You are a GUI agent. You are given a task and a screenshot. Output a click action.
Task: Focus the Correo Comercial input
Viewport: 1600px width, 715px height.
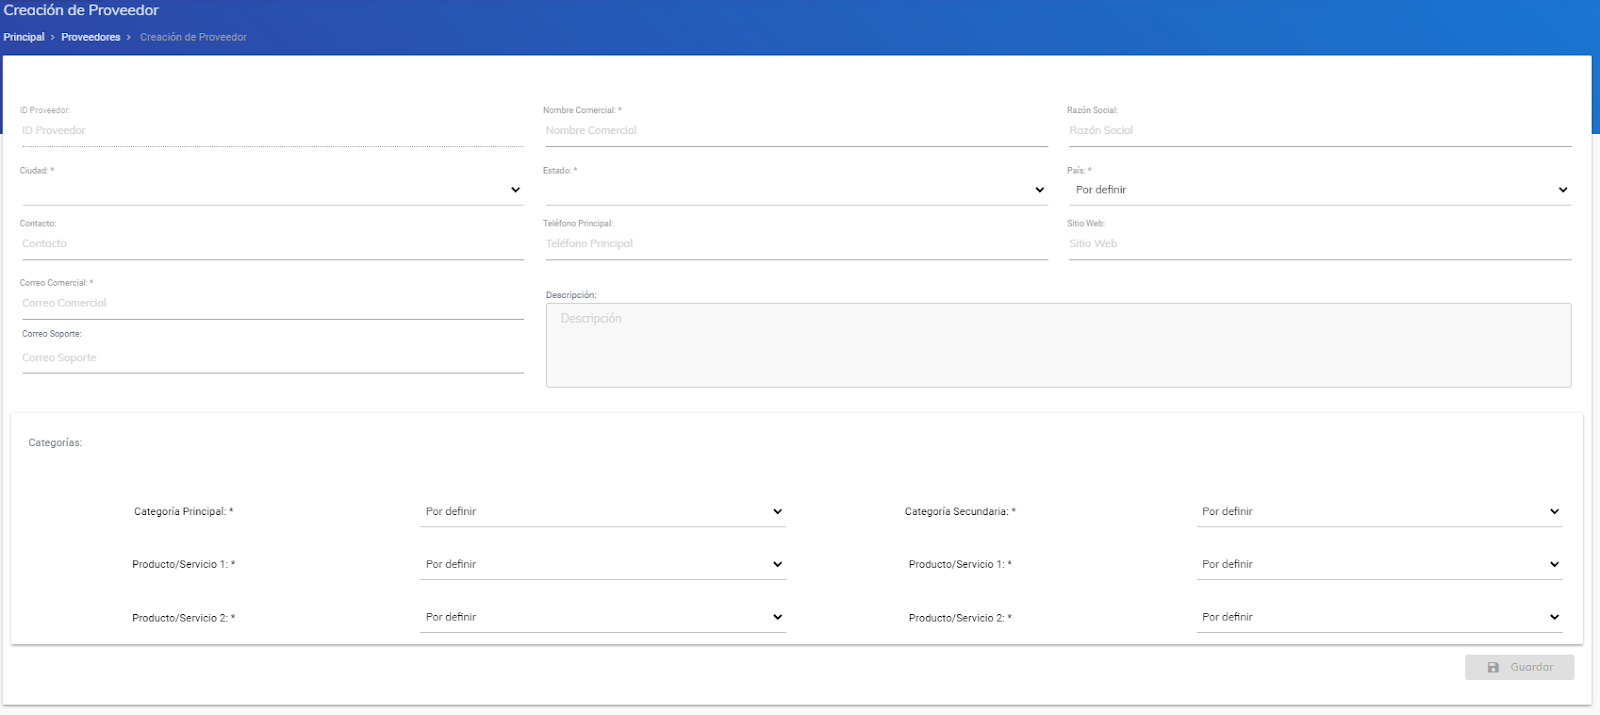coord(272,304)
